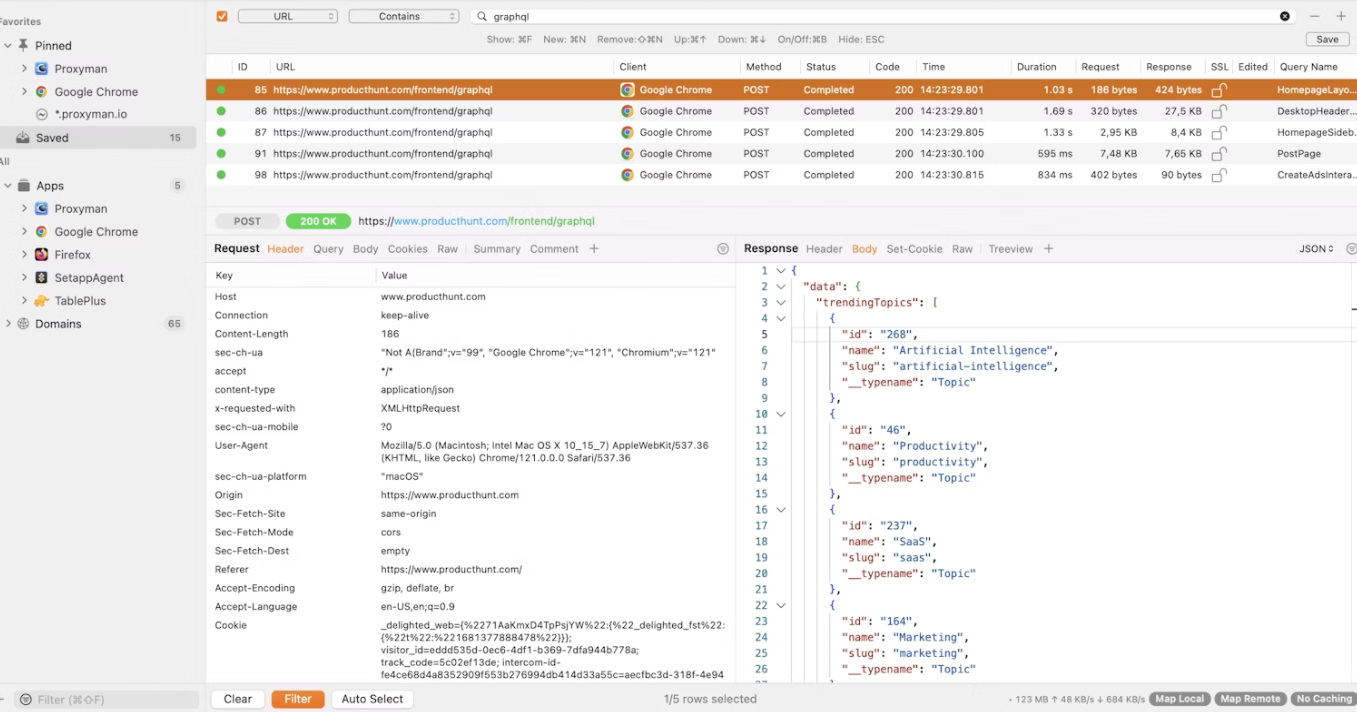
Task: Select request row ID 86
Action: 781,111
